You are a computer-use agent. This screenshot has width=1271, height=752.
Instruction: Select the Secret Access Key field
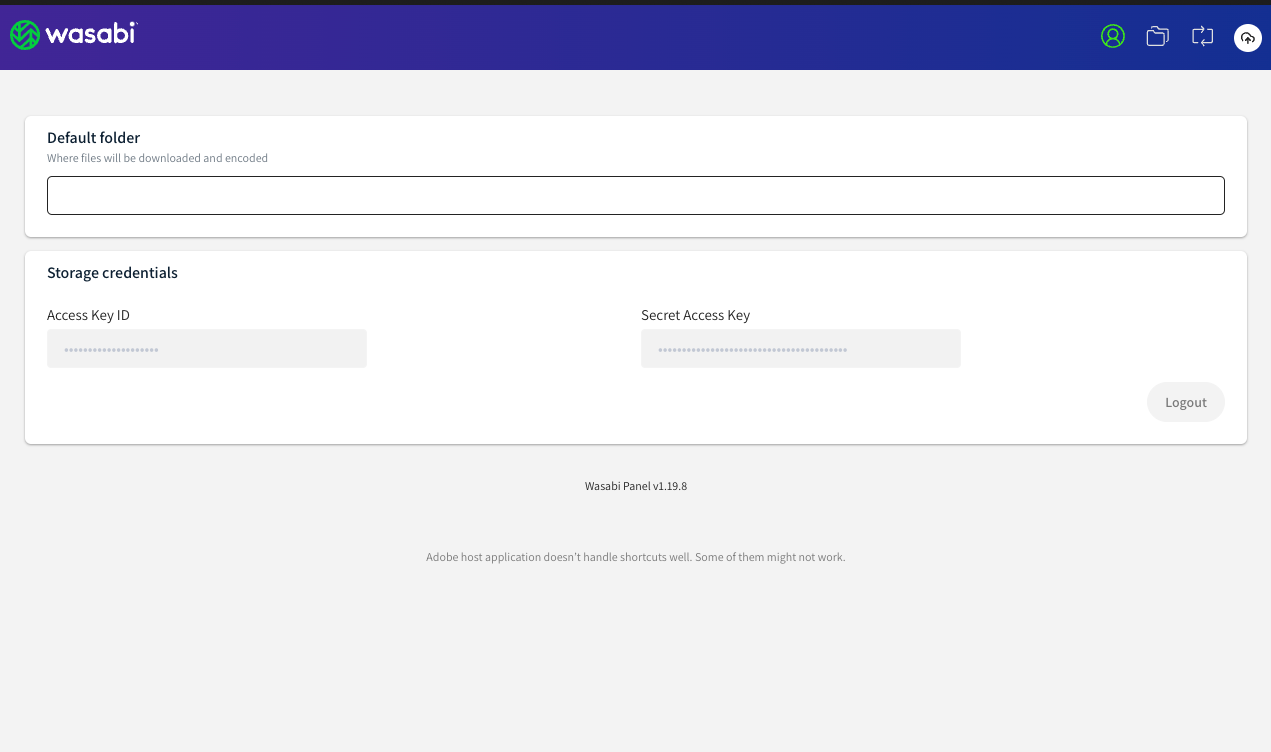click(800, 348)
